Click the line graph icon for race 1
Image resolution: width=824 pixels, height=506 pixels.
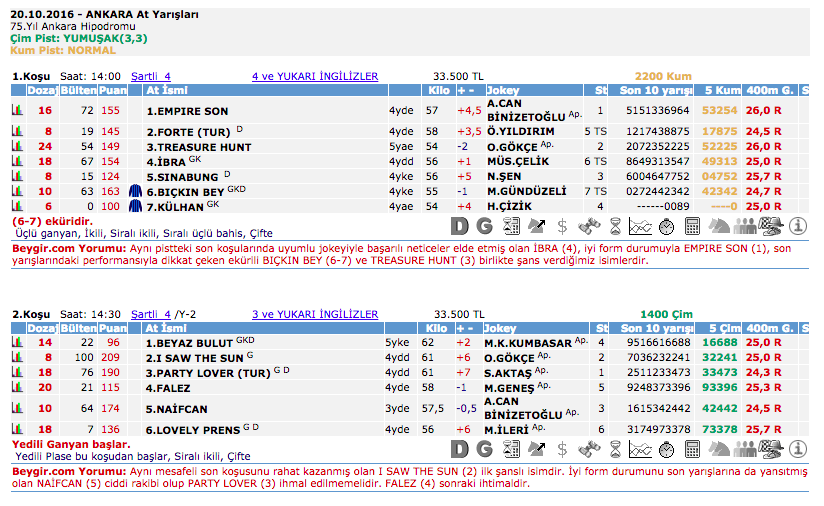pyautogui.click(x=640, y=225)
